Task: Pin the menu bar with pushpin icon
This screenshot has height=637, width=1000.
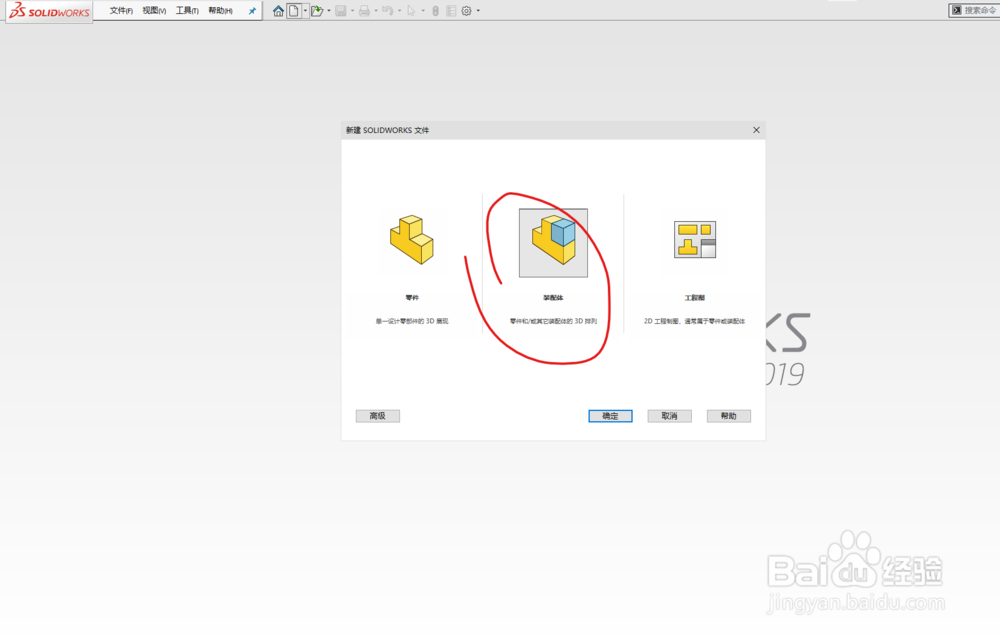Action: click(252, 11)
